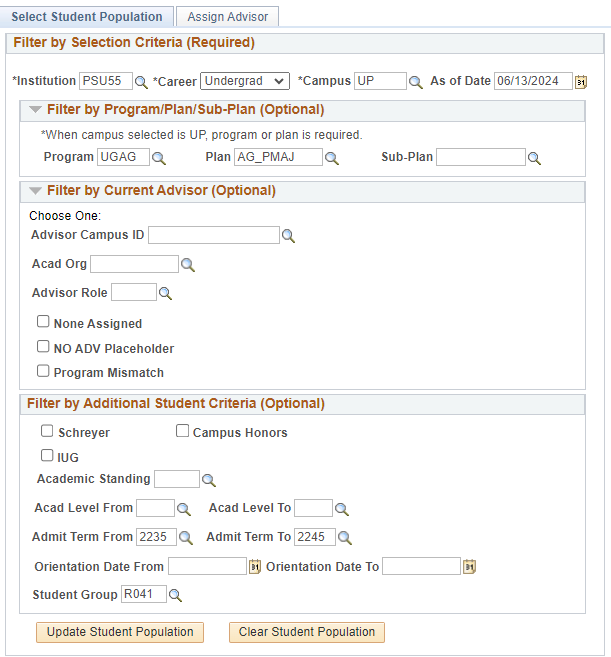Open the Career dropdown list
Screen dimensions: 611x657
[x=245, y=81]
